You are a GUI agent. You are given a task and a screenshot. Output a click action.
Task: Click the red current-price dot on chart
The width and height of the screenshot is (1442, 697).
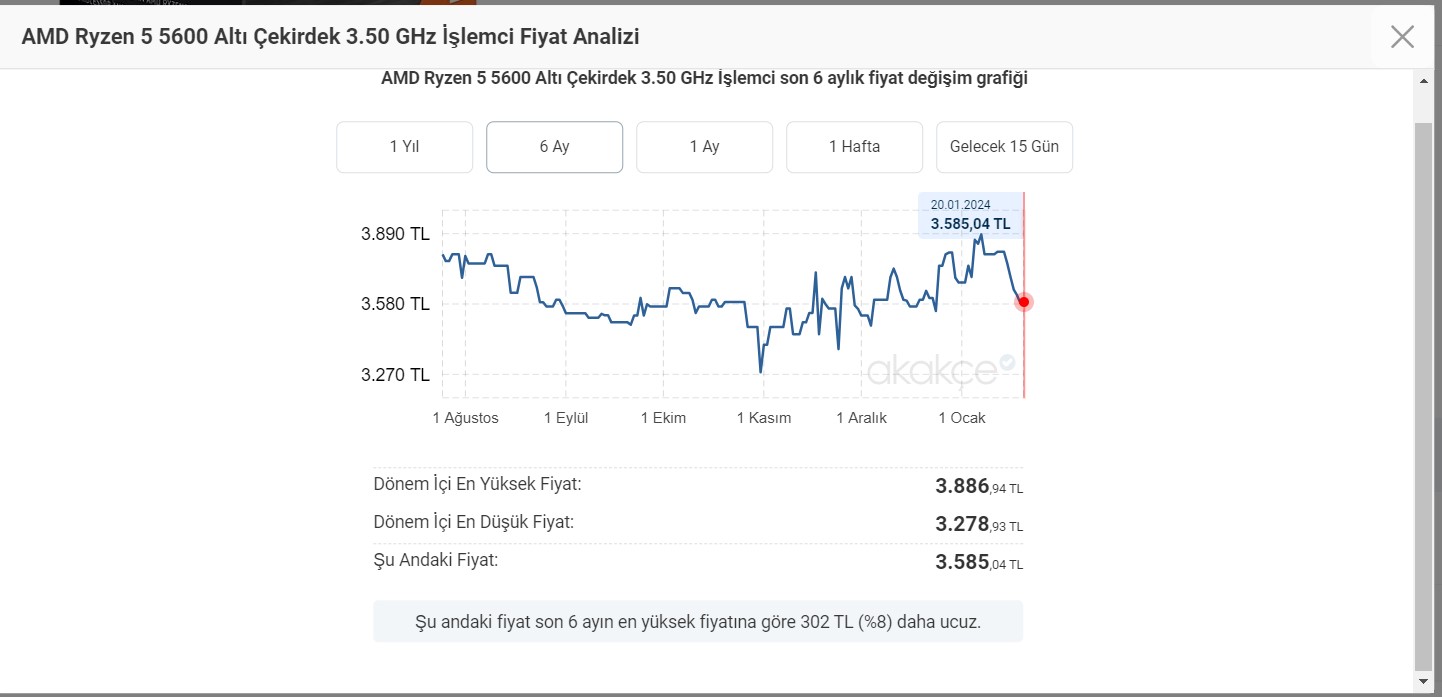pos(1023,302)
